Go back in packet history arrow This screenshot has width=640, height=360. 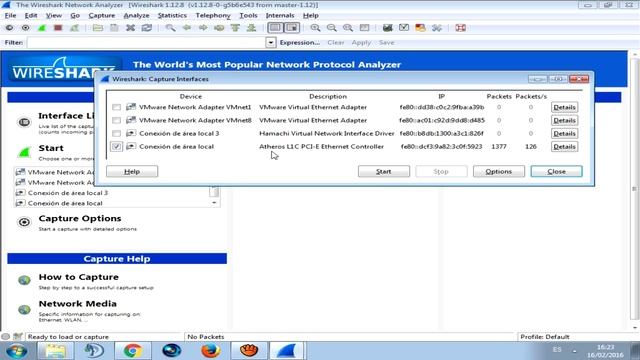[187, 28]
